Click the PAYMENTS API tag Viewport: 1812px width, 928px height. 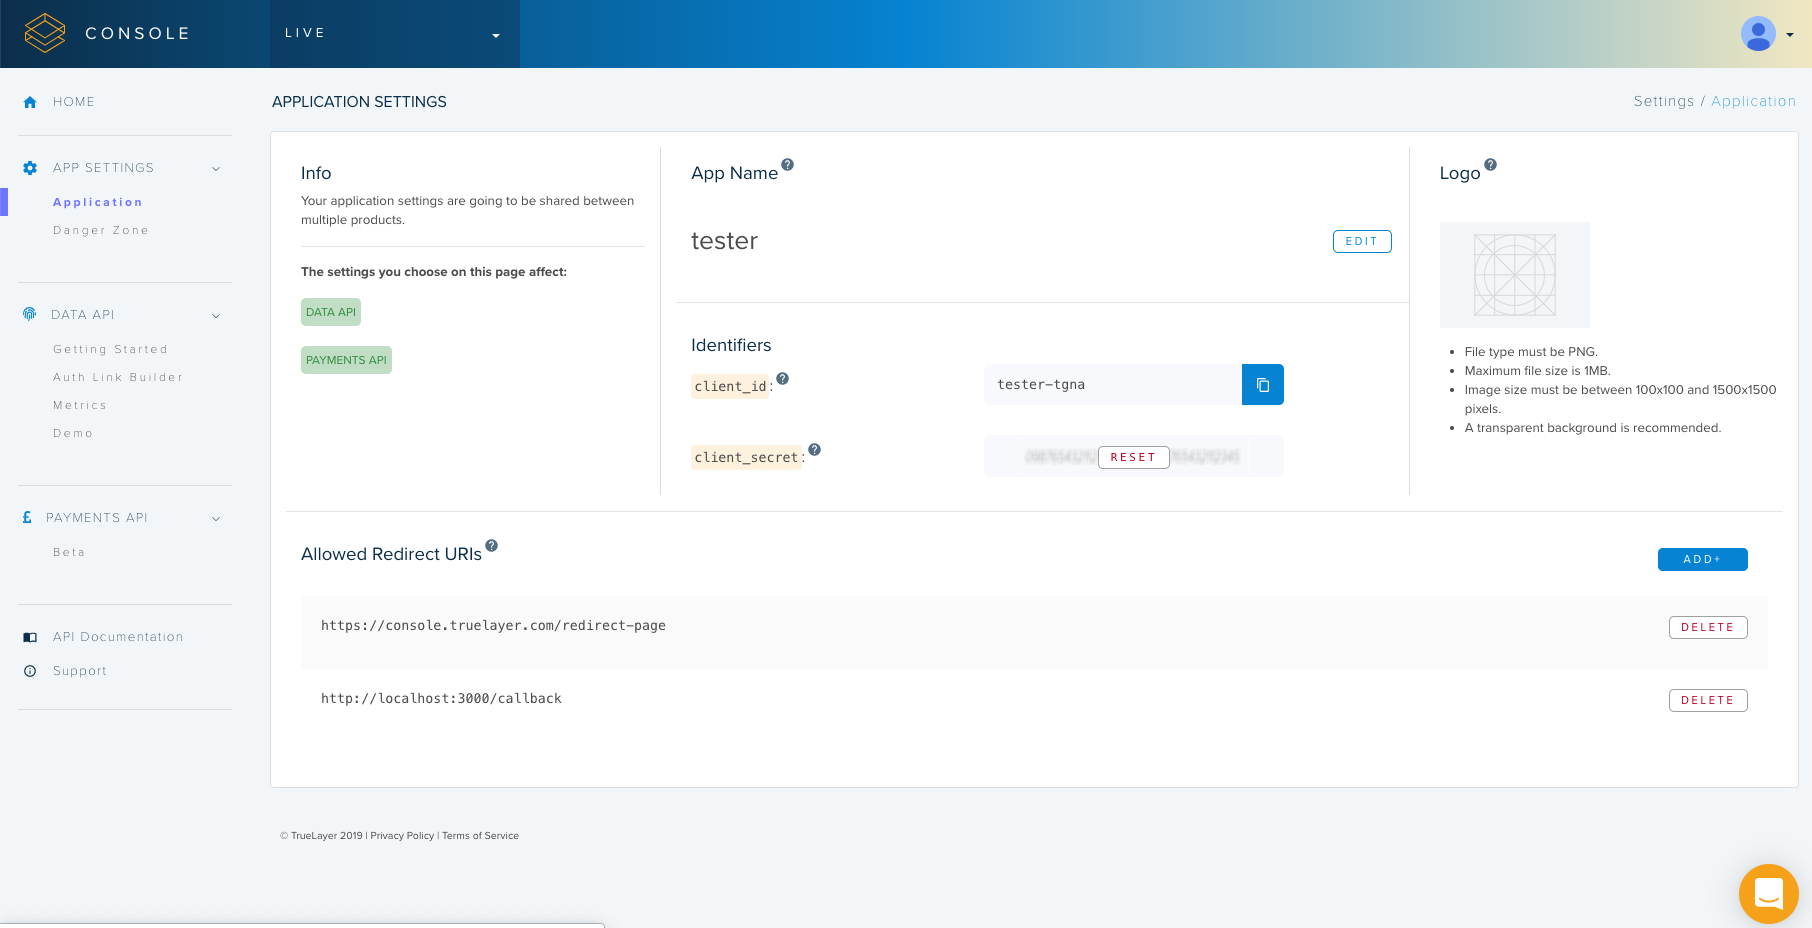[346, 360]
